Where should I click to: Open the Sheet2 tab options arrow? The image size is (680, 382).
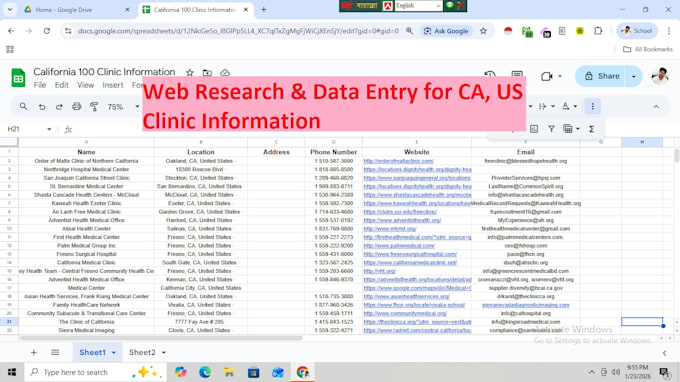click(x=163, y=353)
